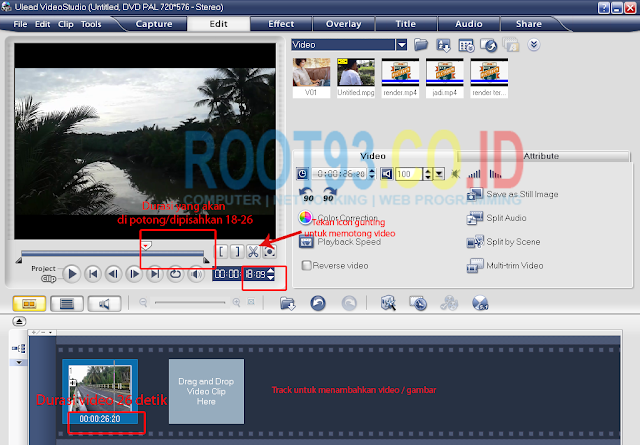This screenshot has width=640, height=445.
Task: Click the clip volume speaker icon
Action: tap(387, 174)
